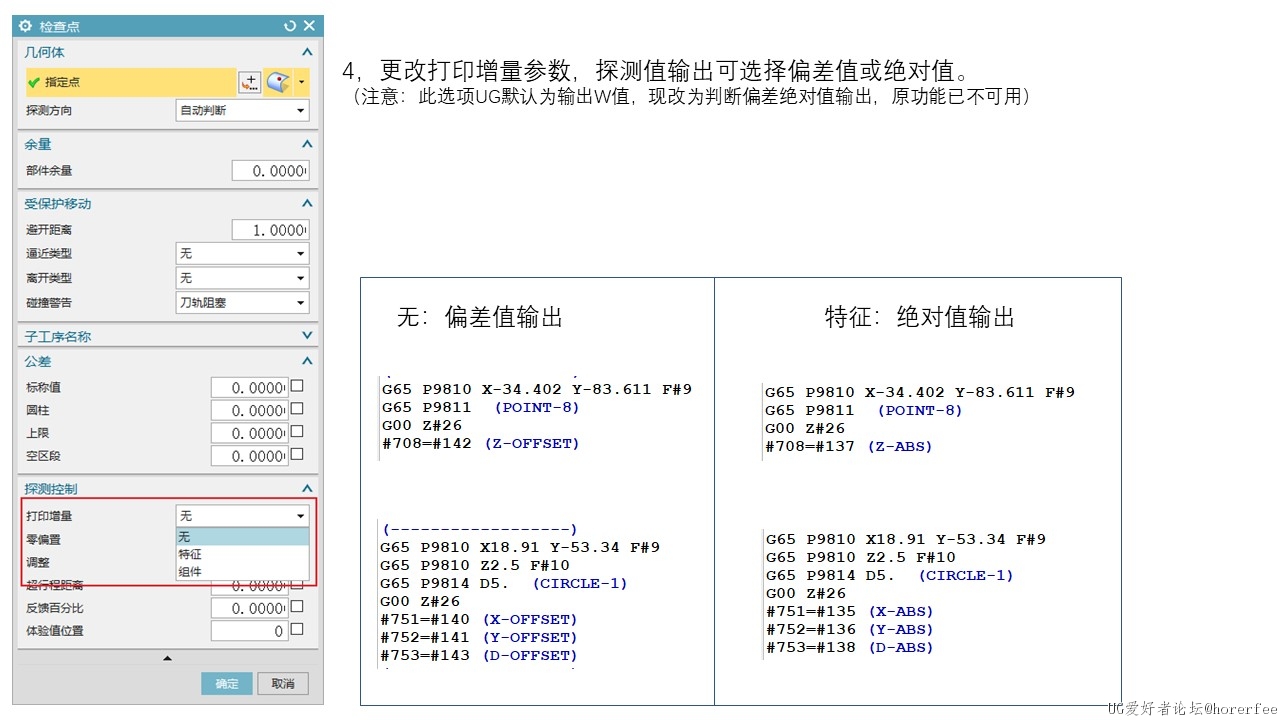1280x720 pixels.
Task: Close the 检查点 dialog
Action: tap(309, 26)
